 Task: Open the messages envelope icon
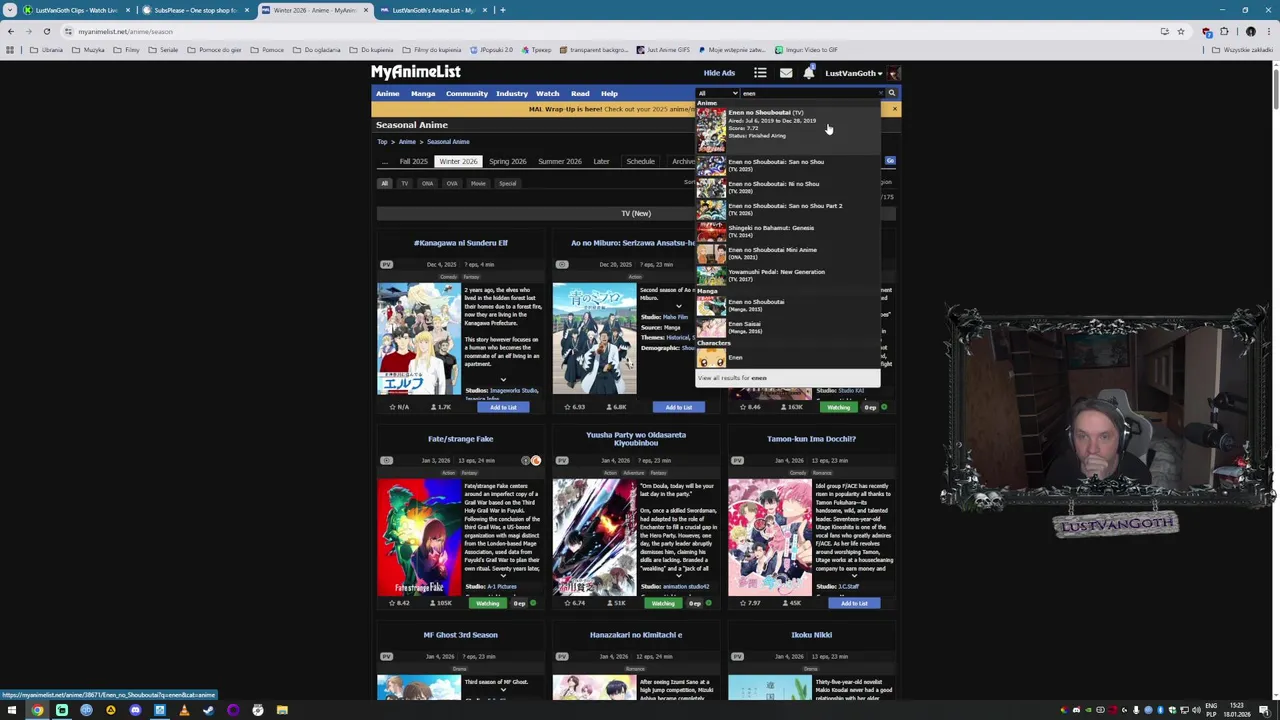786,73
